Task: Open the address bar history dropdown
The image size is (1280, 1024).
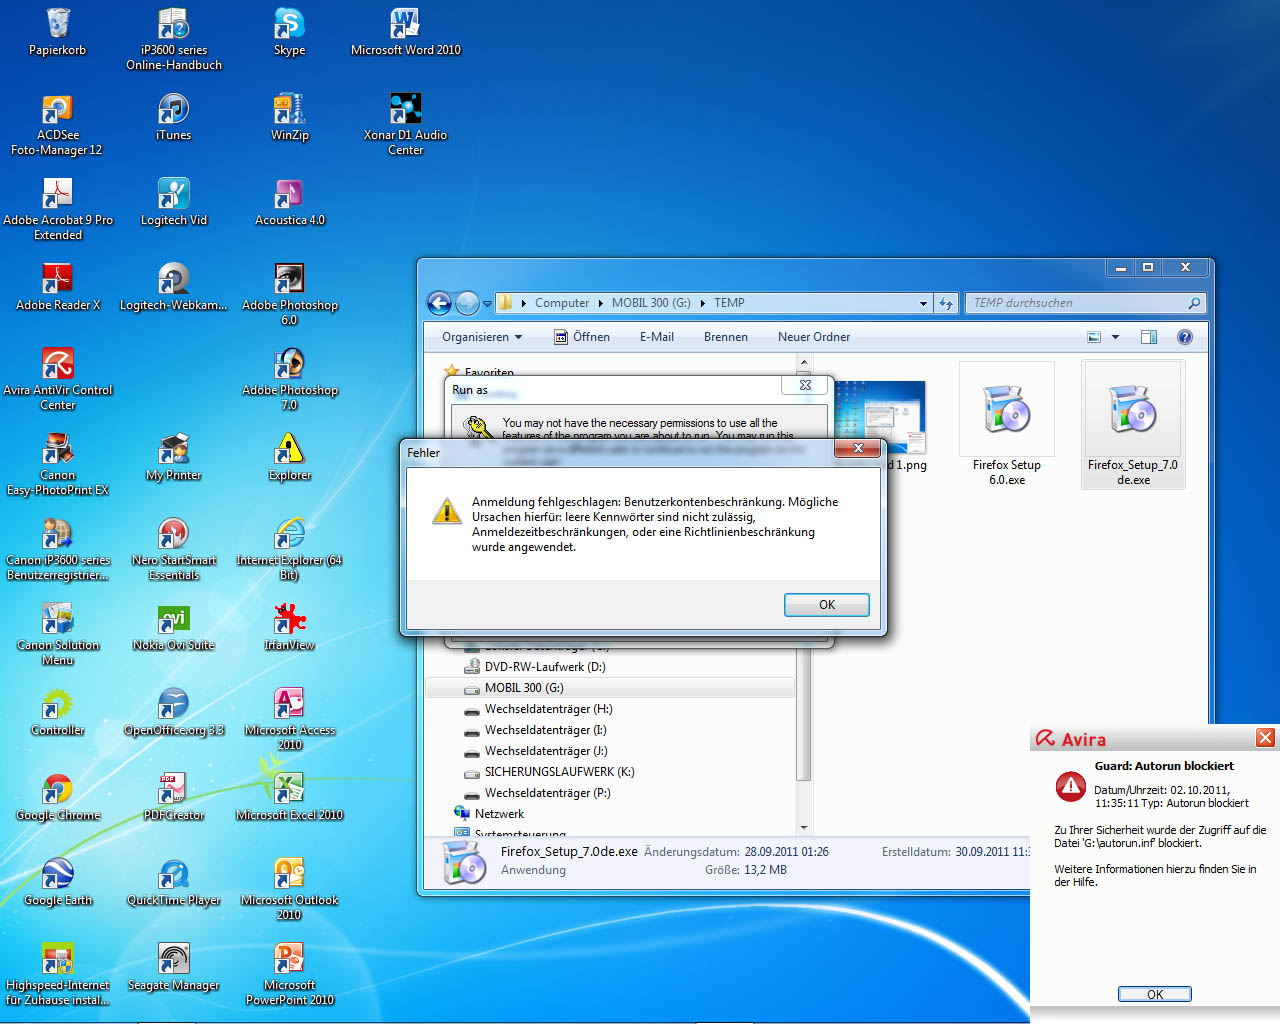Action: tap(923, 303)
